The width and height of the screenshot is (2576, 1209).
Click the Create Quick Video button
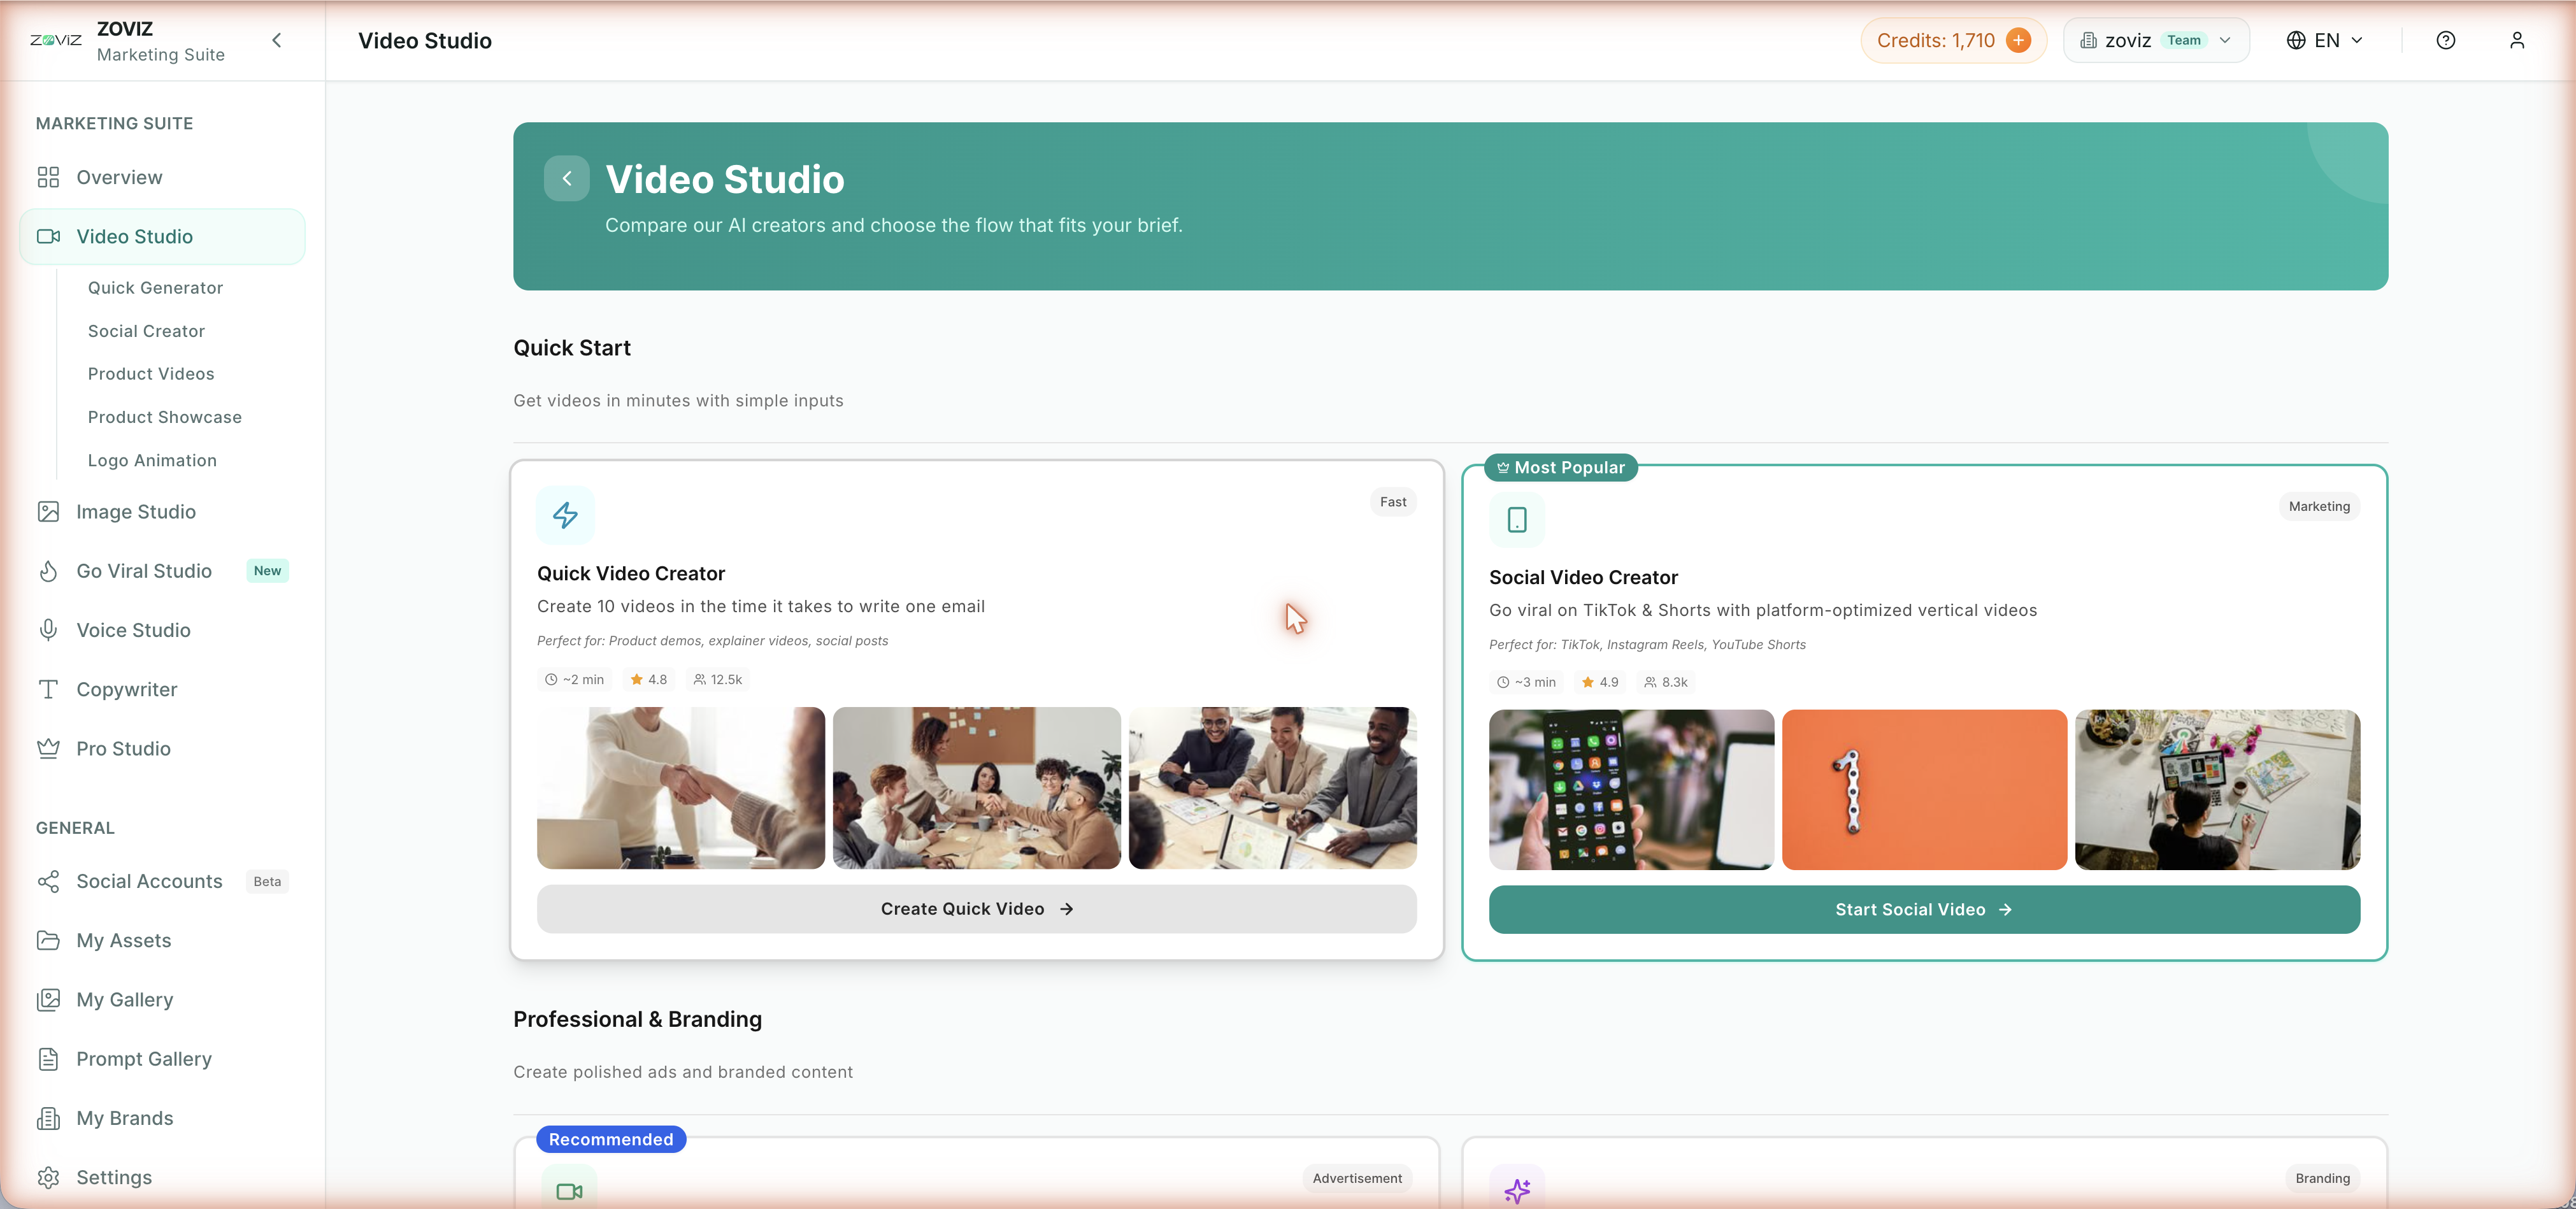tap(976, 909)
